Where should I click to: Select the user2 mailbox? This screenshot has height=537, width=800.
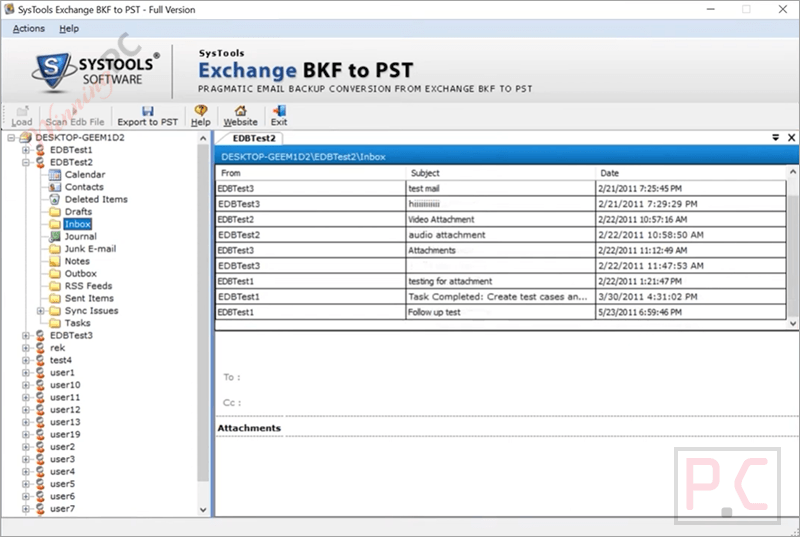point(62,447)
